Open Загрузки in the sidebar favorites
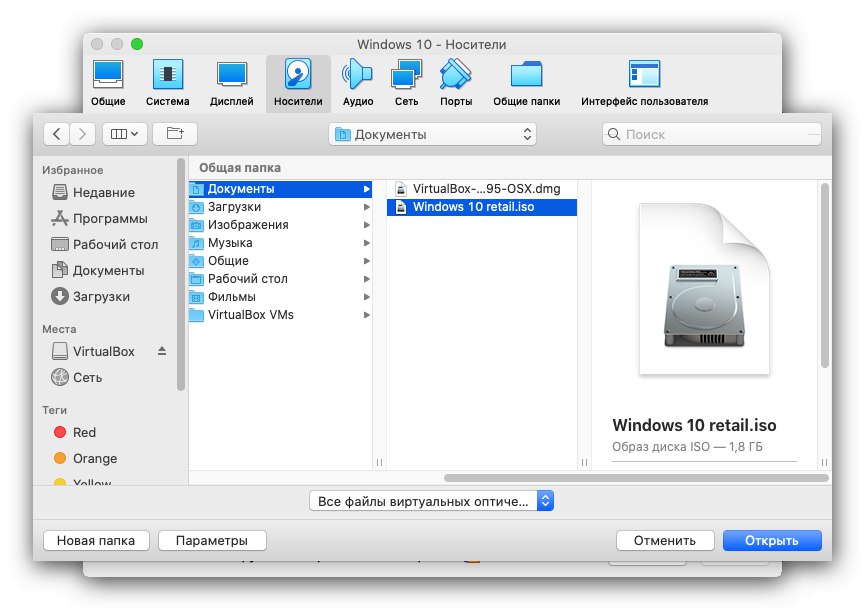 point(91,296)
